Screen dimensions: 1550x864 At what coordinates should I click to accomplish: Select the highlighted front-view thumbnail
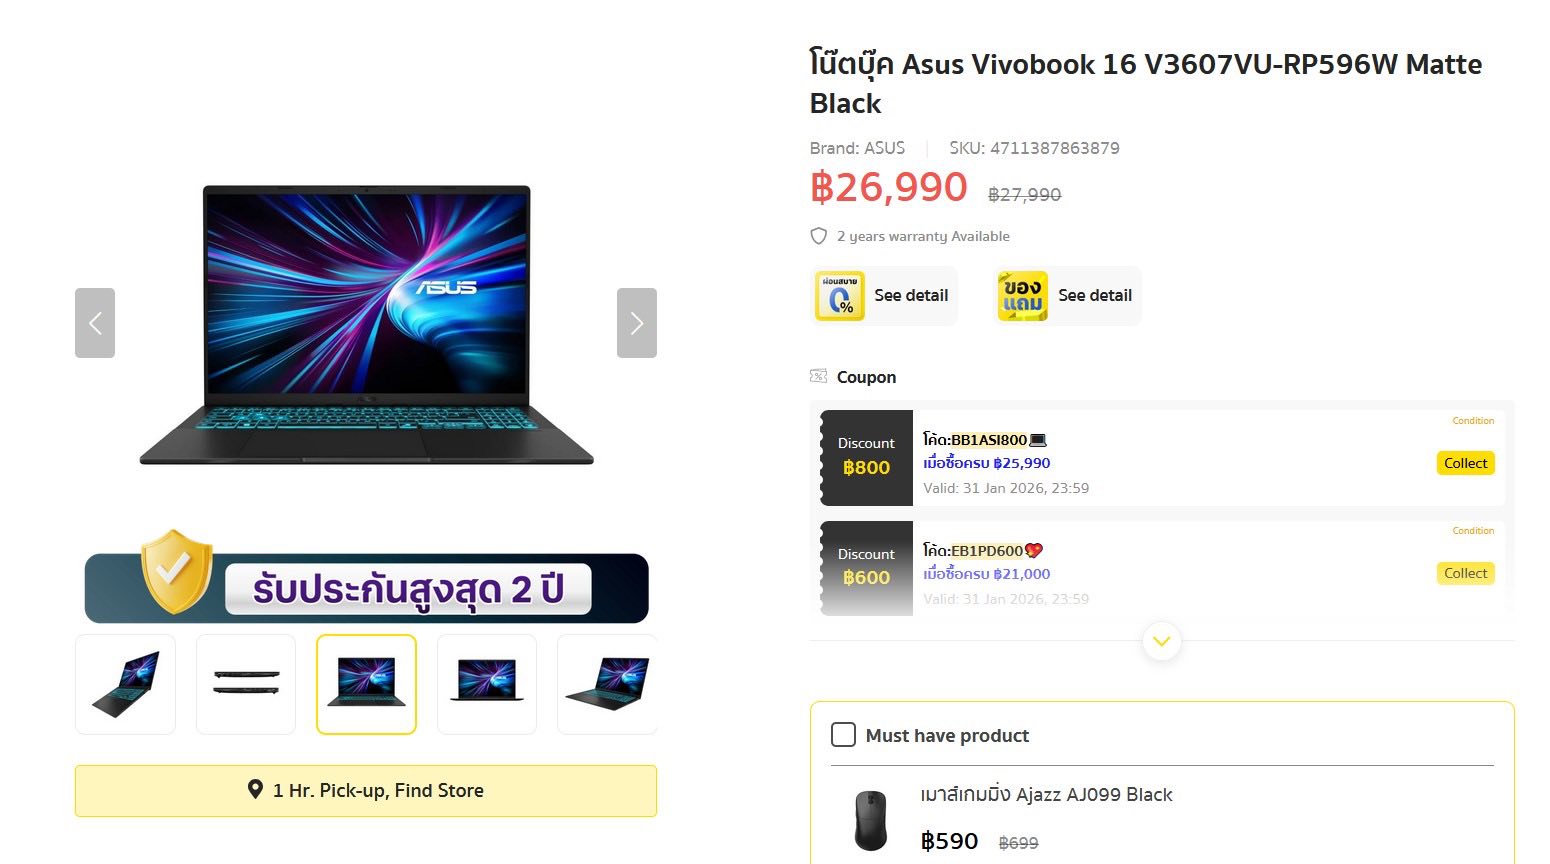point(366,684)
